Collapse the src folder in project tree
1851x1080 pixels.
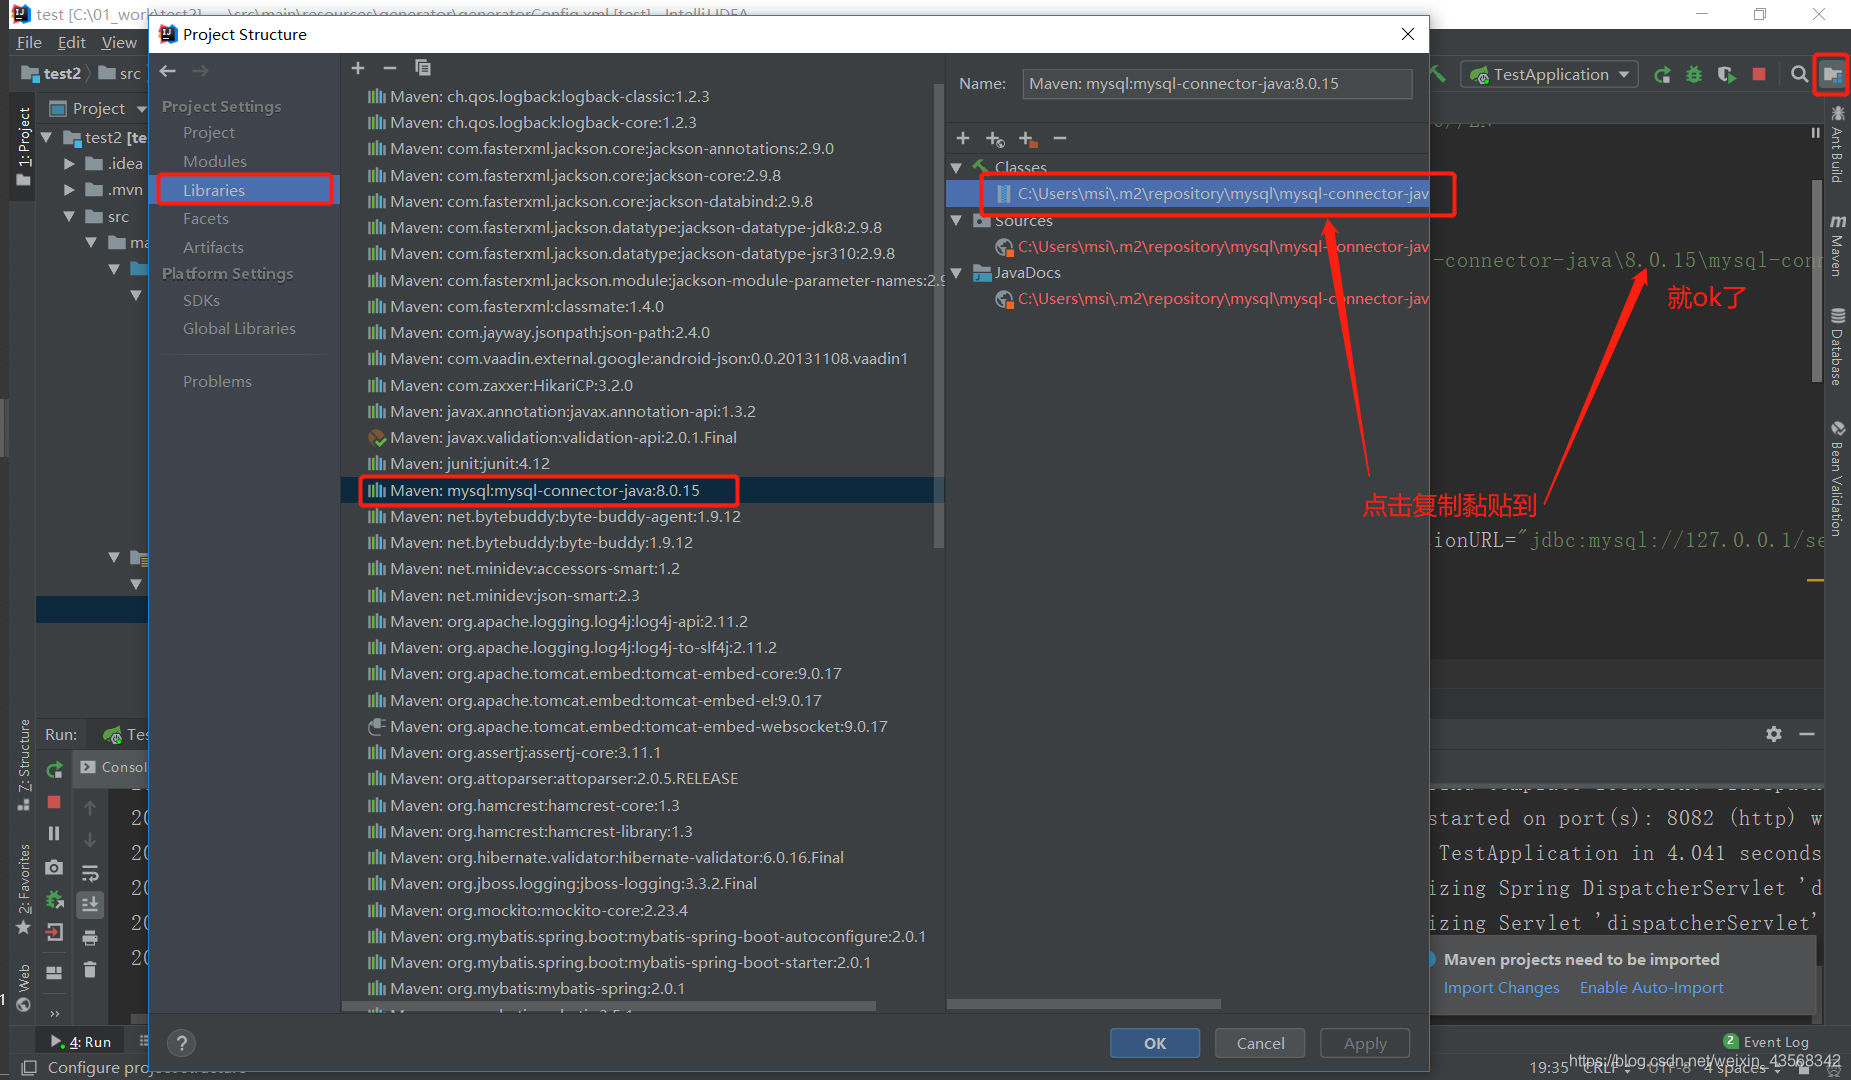(x=69, y=216)
